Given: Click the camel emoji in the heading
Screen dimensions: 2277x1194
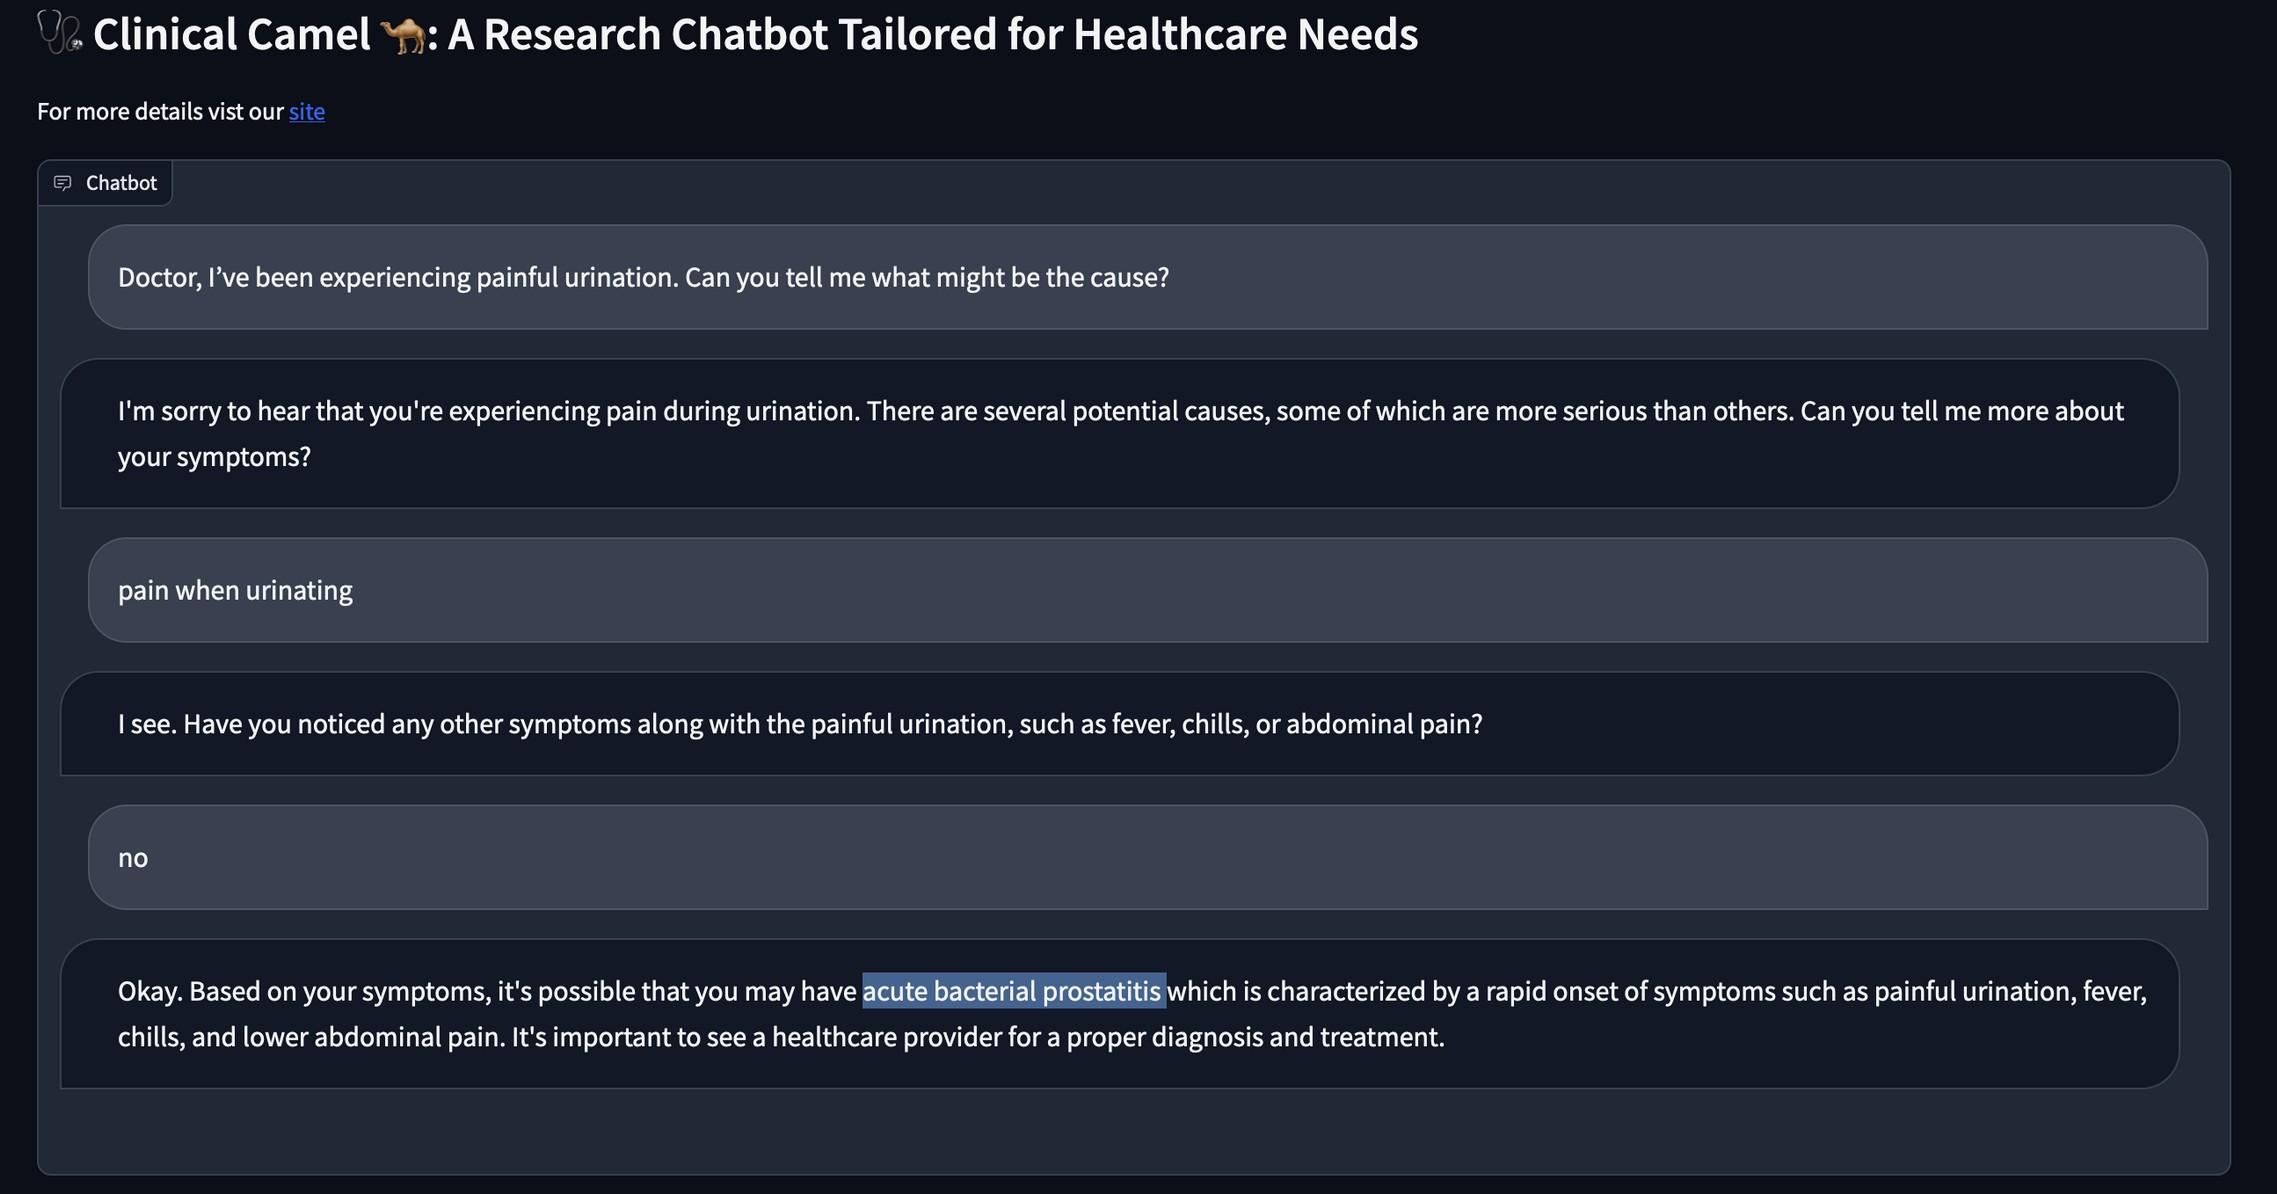Looking at the screenshot, I should (x=402, y=36).
